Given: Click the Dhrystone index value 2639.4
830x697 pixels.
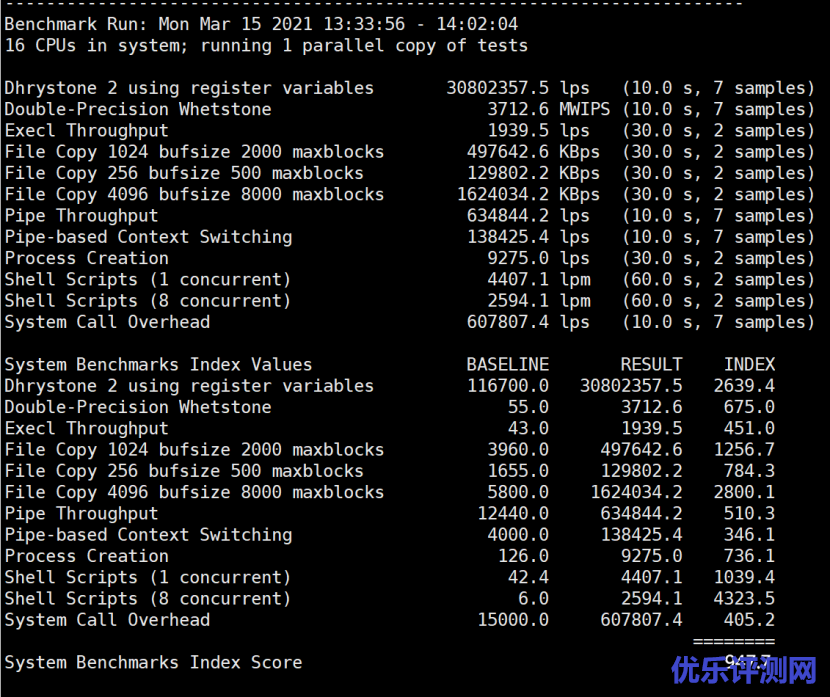Looking at the screenshot, I should point(744,386).
